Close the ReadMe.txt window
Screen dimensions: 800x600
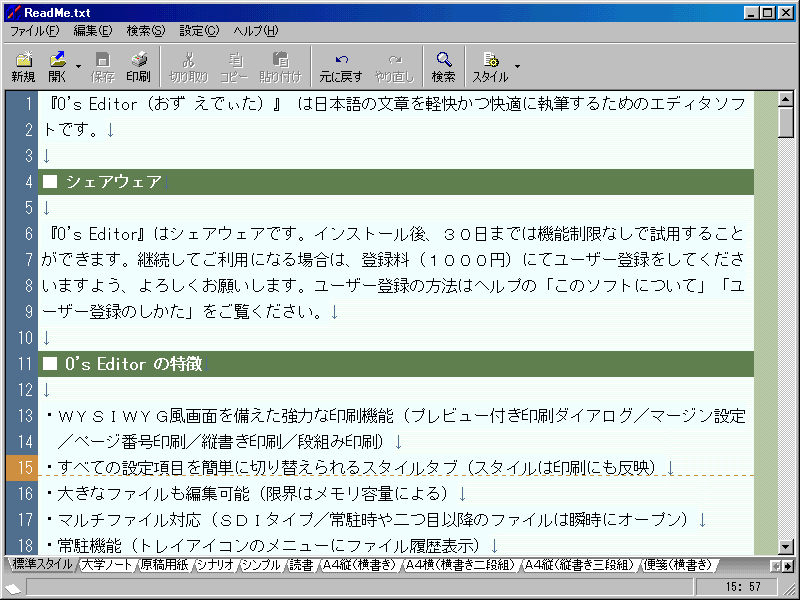coord(785,13)
